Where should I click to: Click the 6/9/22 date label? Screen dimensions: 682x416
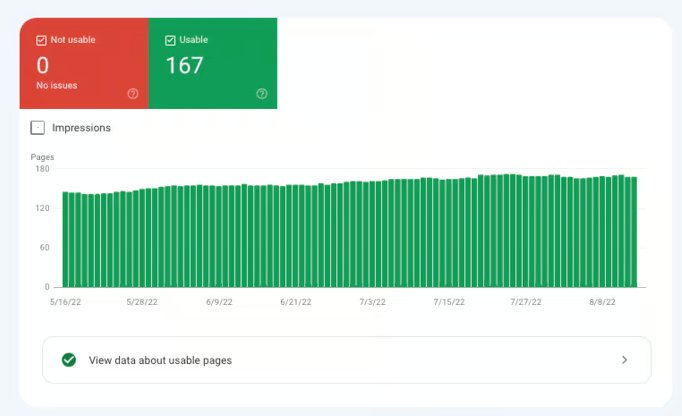(219, 302)
